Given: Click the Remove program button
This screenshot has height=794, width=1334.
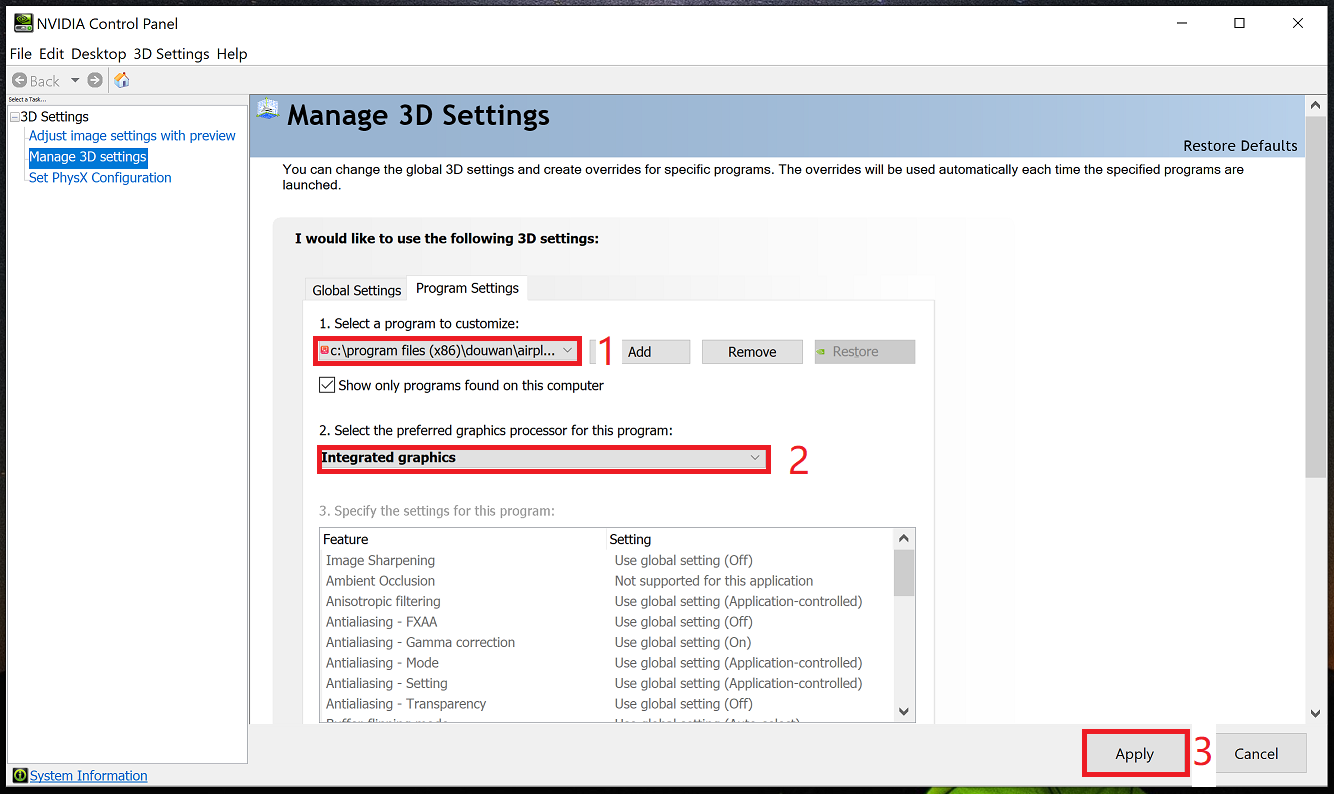Looking at the screenshot, I should click(752, 352).
